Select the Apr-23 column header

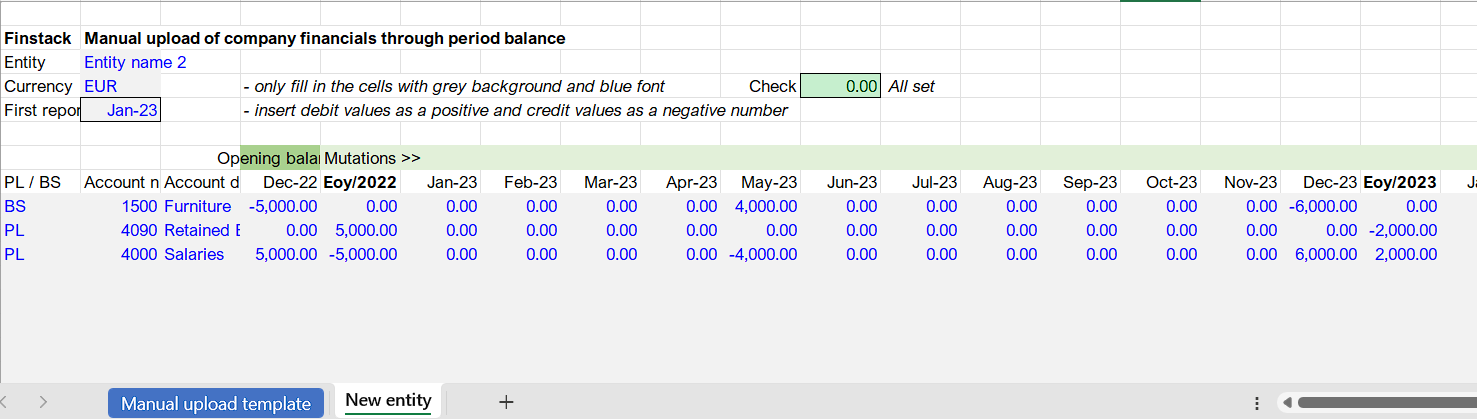(680, 182)
